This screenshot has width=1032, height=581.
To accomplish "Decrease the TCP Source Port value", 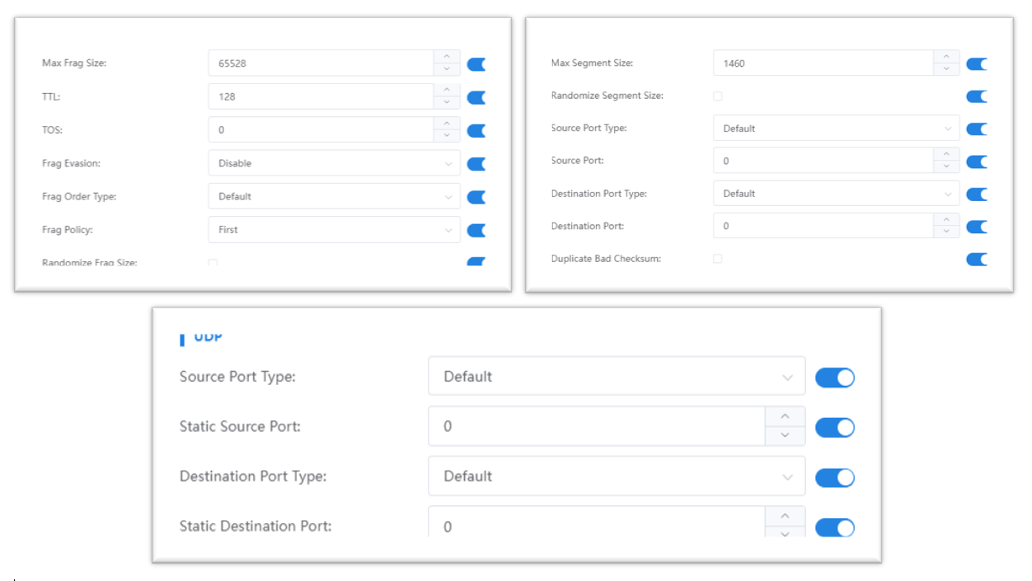I will pos(946,167).
